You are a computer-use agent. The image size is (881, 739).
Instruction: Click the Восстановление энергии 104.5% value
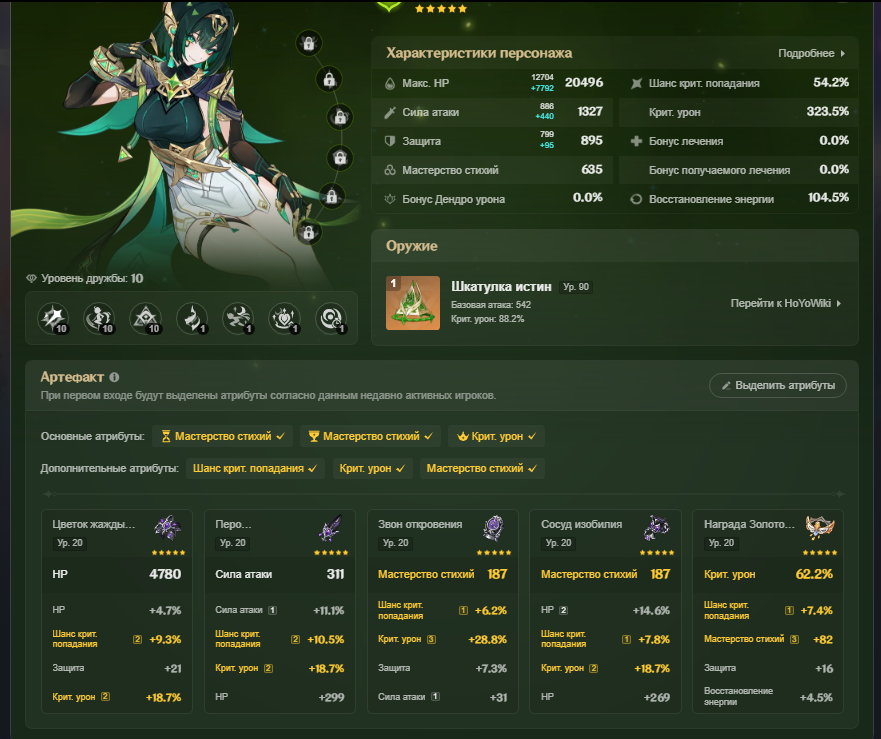point(828,198)
